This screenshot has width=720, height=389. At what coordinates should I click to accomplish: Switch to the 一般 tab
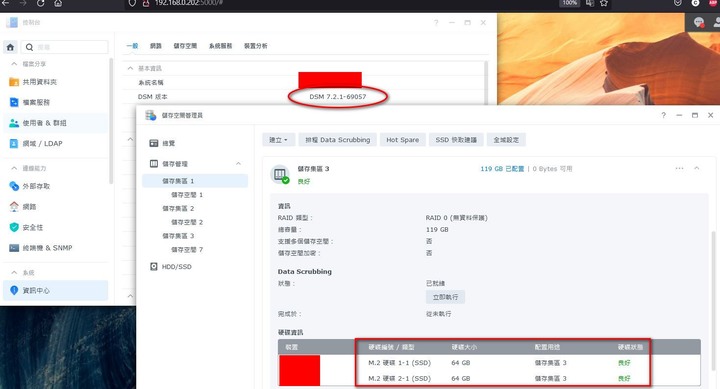point(132,46)
